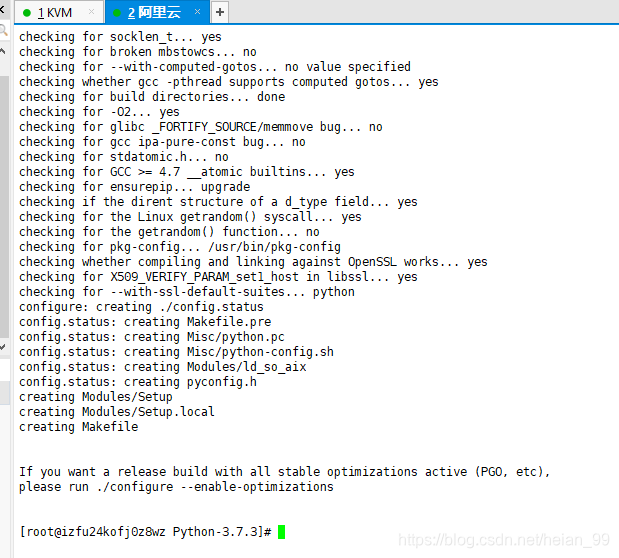
Task: Click the left tab-scroll arrow
Action: [2, 9]
